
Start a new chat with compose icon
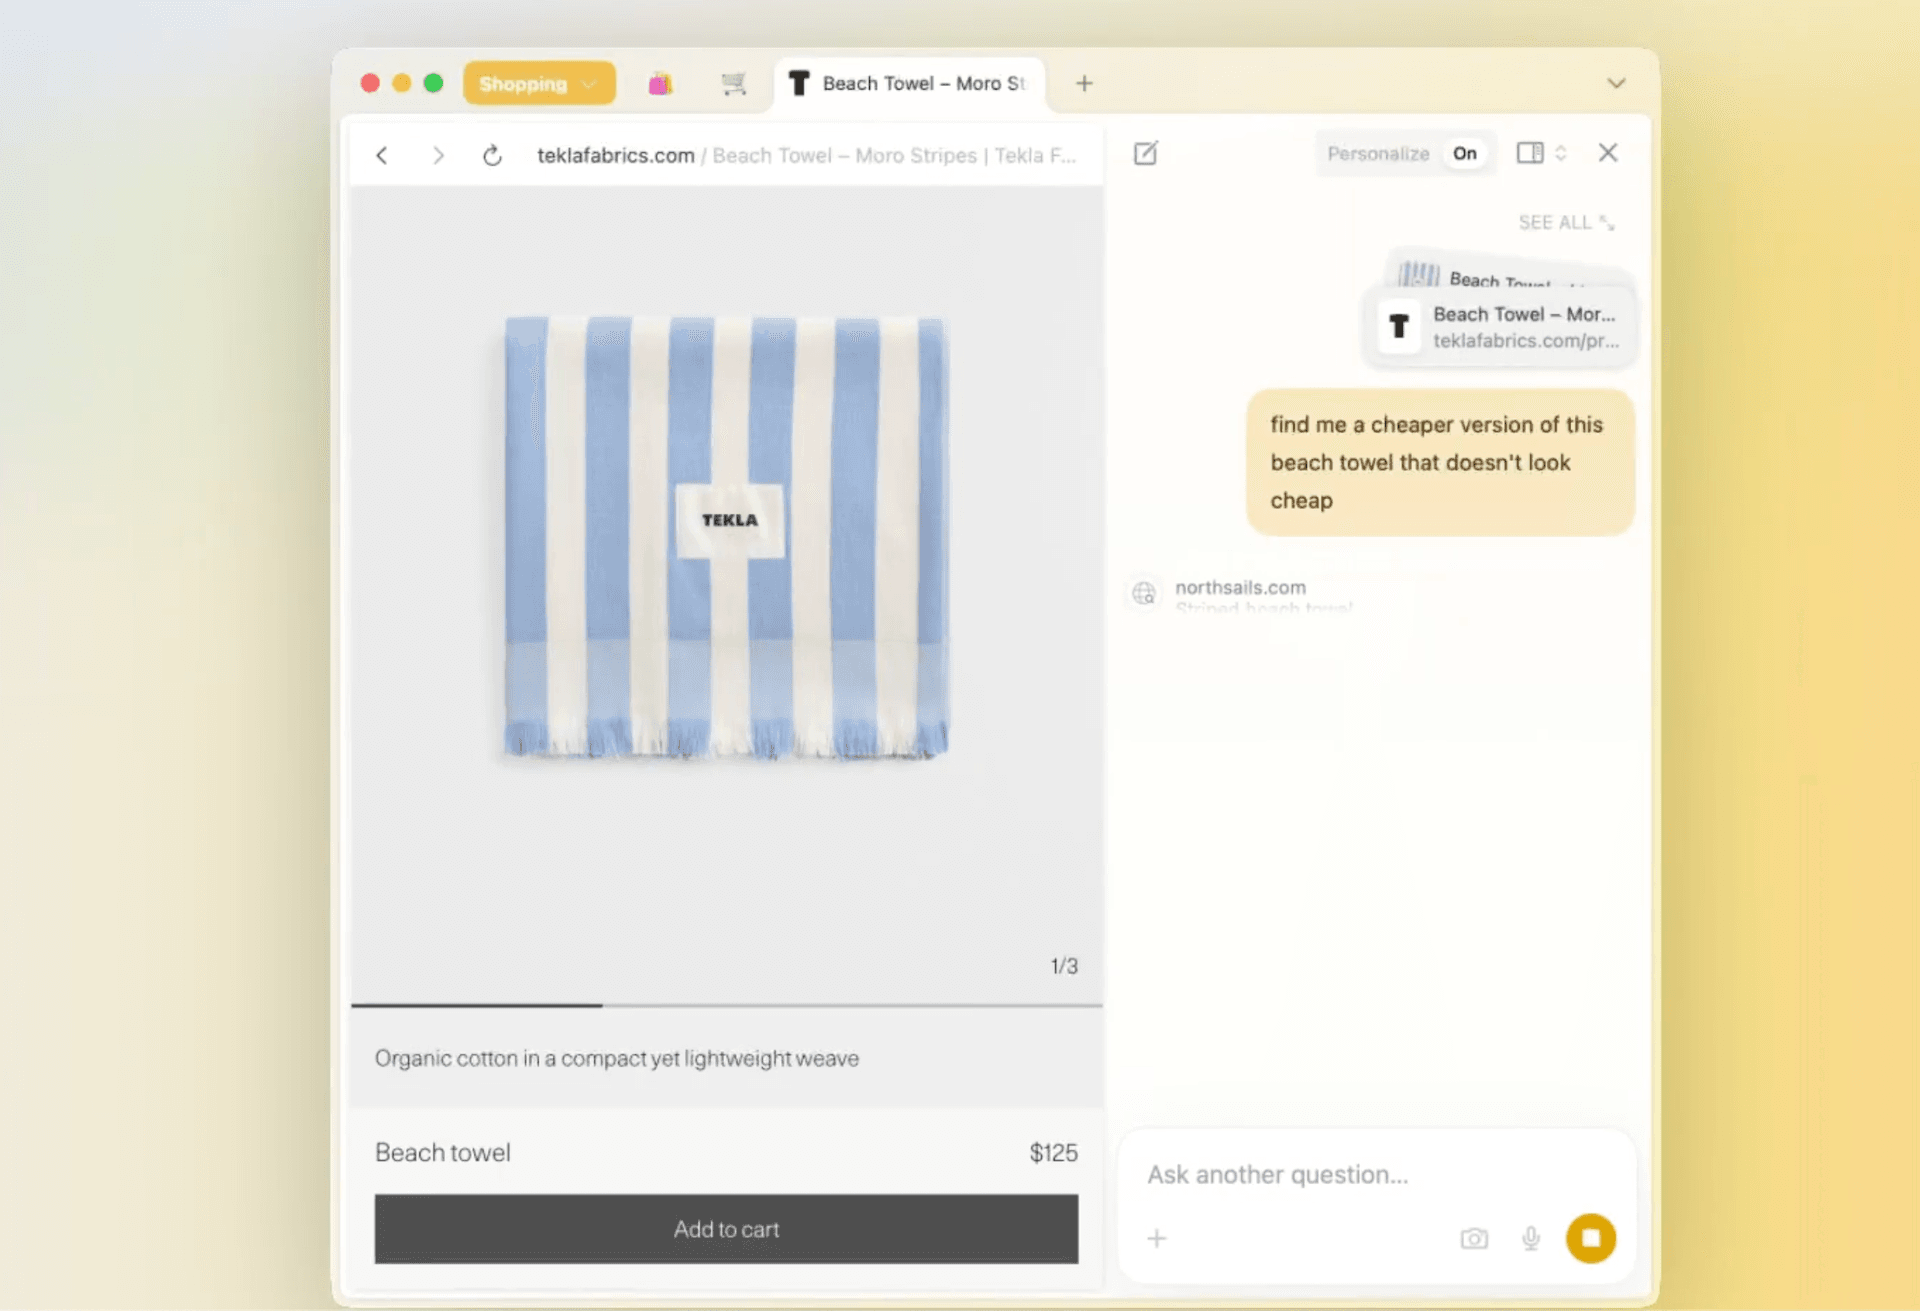click(x=1146, y=153)
